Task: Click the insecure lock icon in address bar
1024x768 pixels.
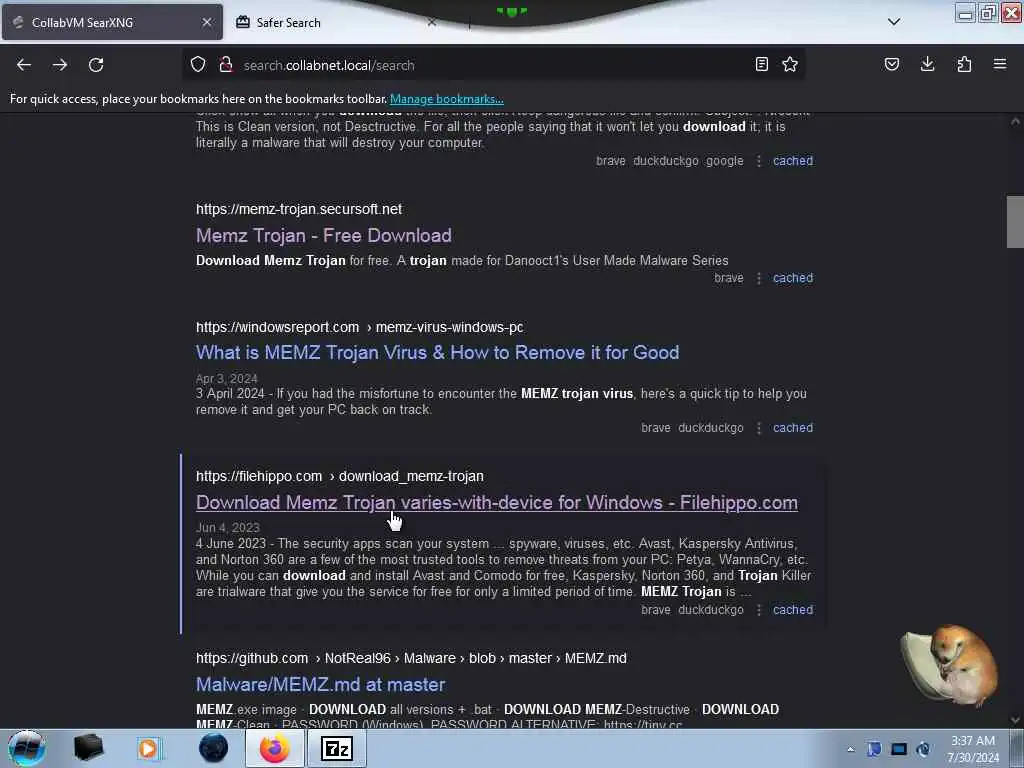Action: pyautogui.click(x=226, y=64)
